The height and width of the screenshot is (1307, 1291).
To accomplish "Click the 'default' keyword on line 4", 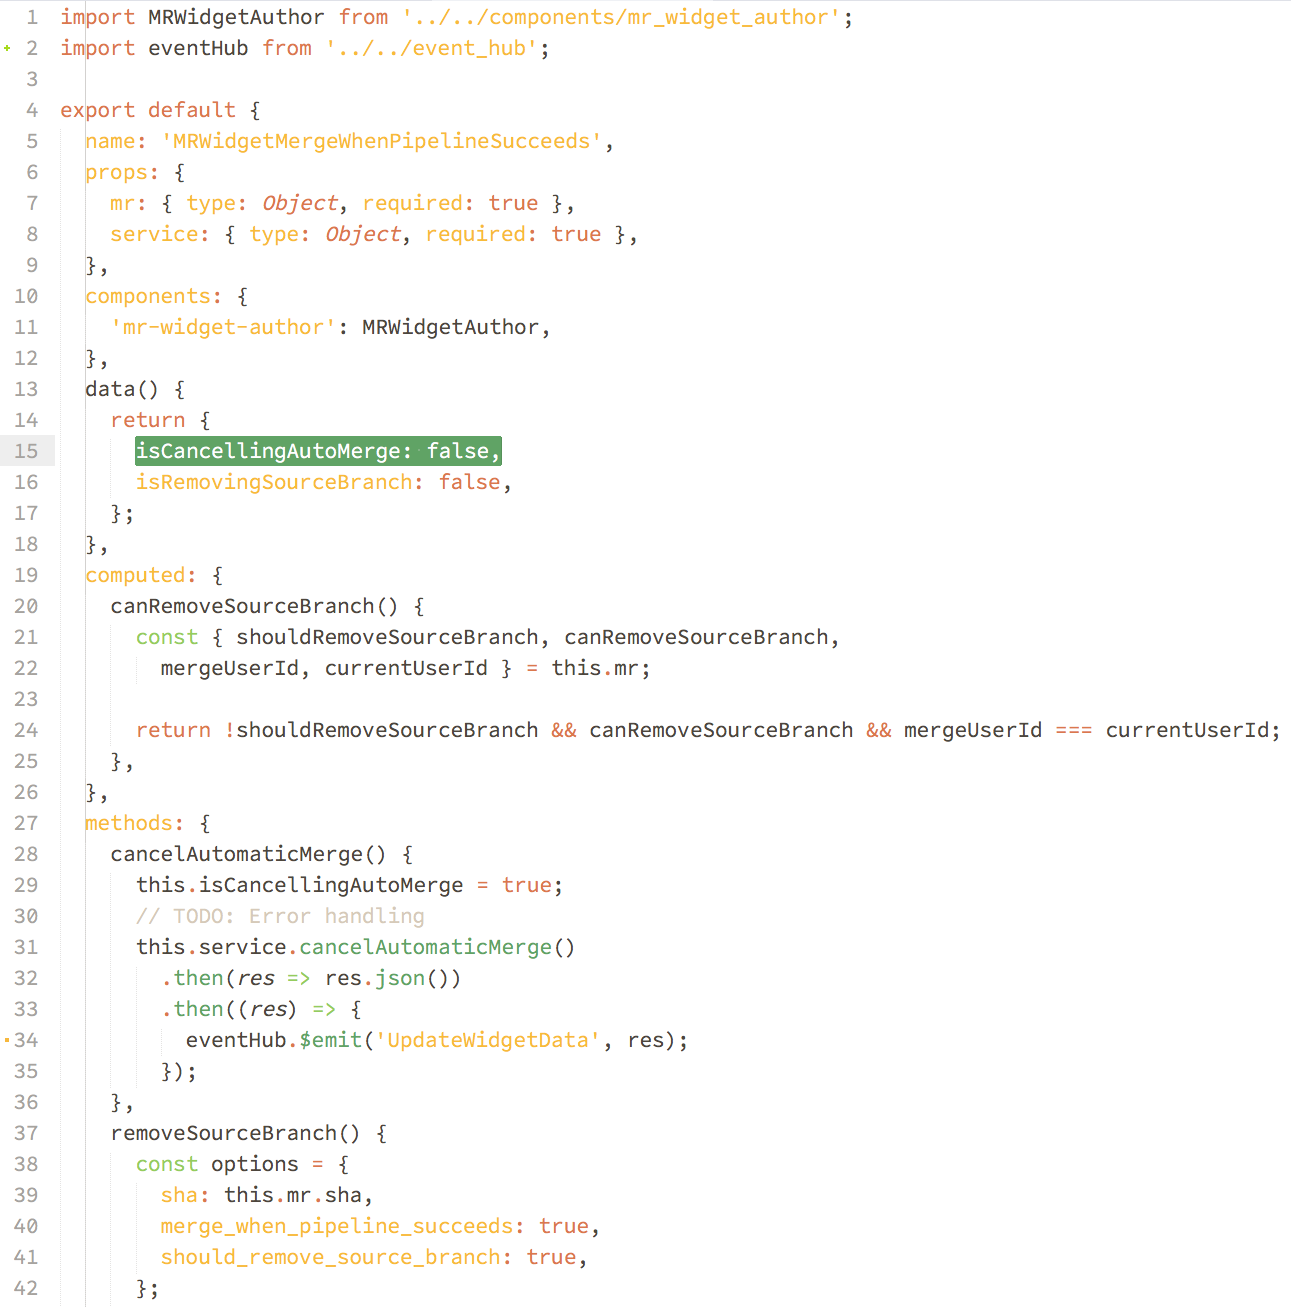I will coord(192,110).
